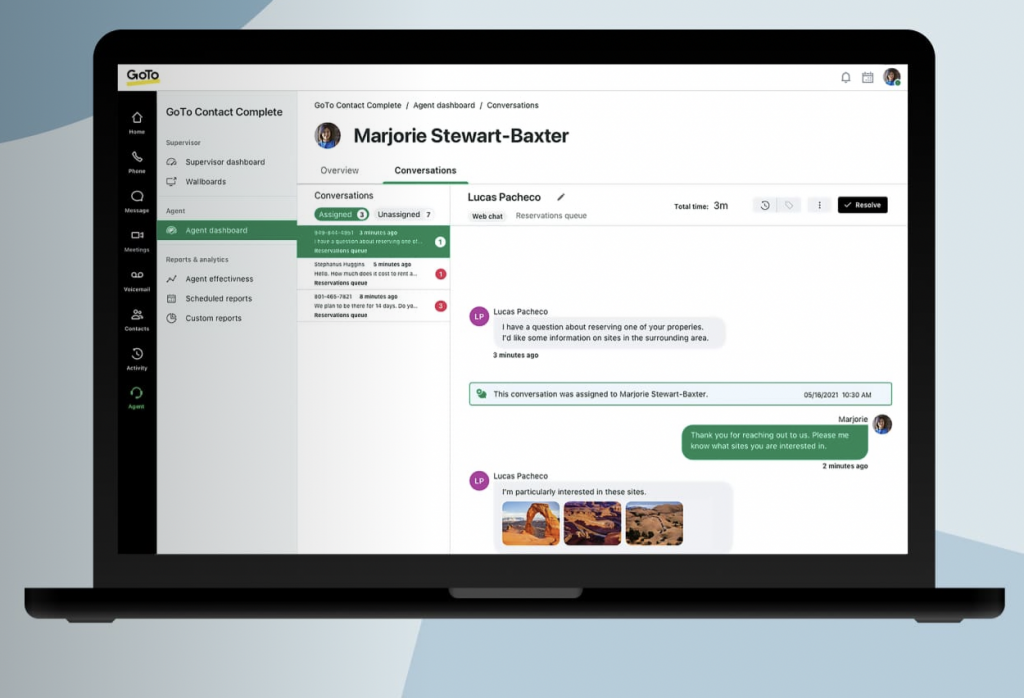Select the Conversations tab
Screen dimensions: 1024x698
(x=425, y=171)
